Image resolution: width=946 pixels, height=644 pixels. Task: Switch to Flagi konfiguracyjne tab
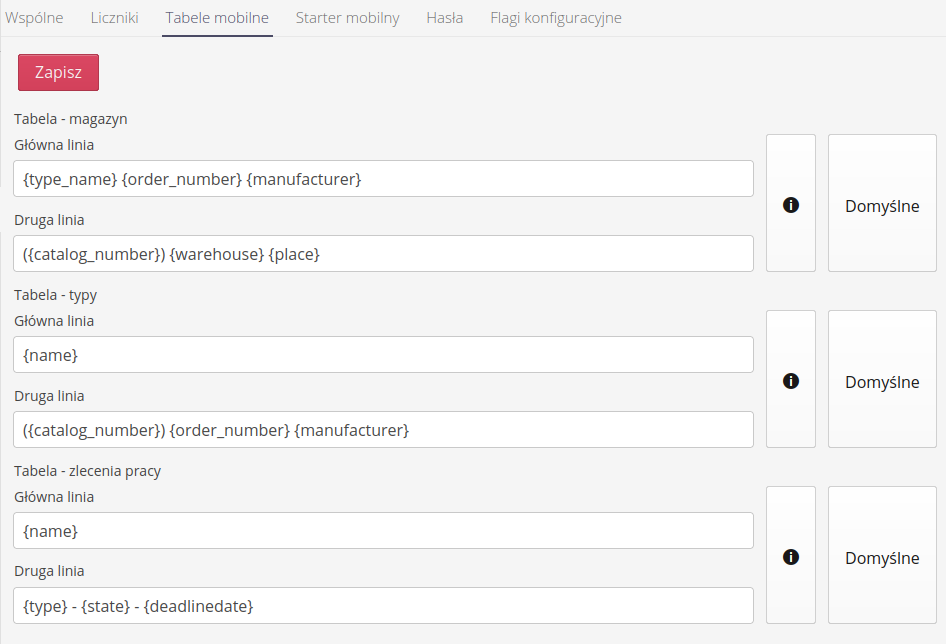coord(555,18)
